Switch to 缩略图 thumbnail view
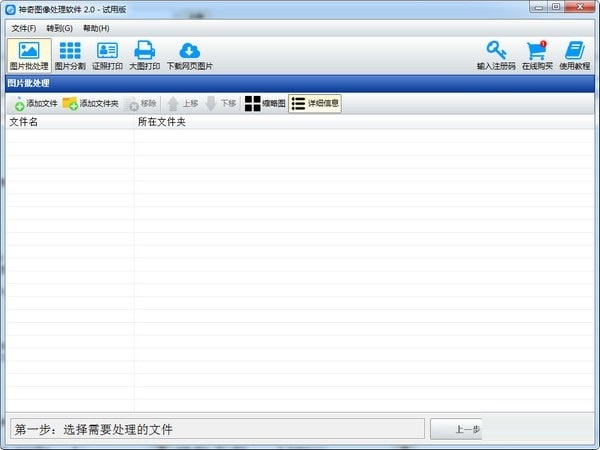 click(265, 103)
